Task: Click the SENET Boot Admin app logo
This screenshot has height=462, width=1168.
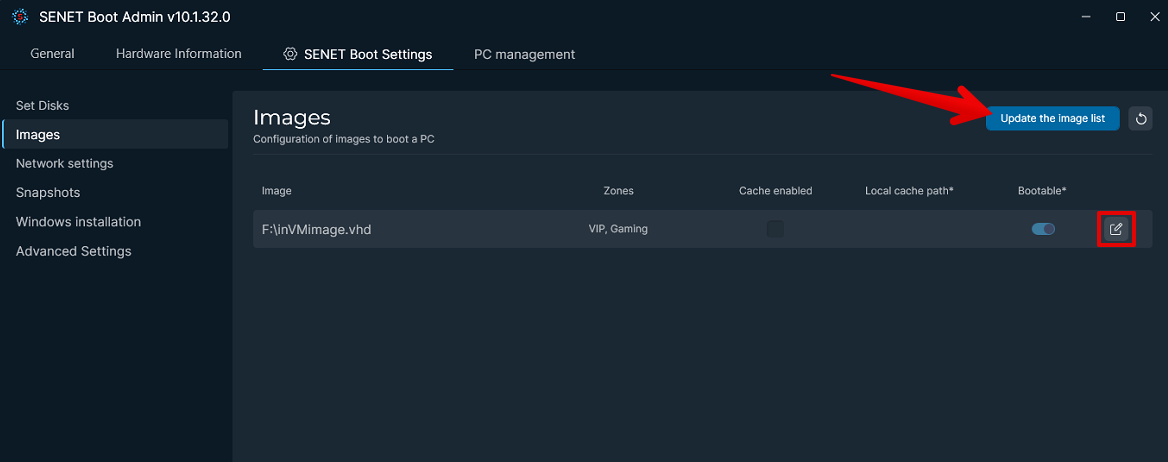Action: tap(20, 16)
